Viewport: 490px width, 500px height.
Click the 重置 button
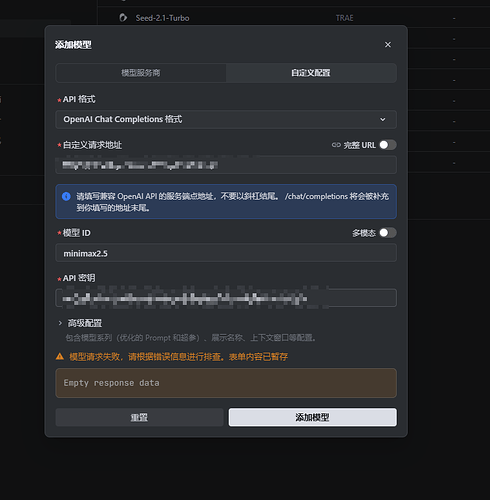(139, 417)
